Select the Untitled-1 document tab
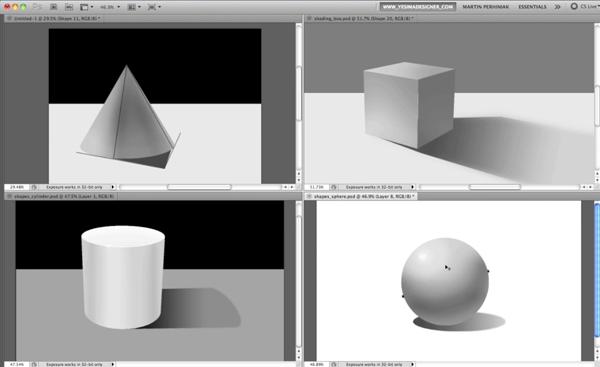 coord(57,18)
